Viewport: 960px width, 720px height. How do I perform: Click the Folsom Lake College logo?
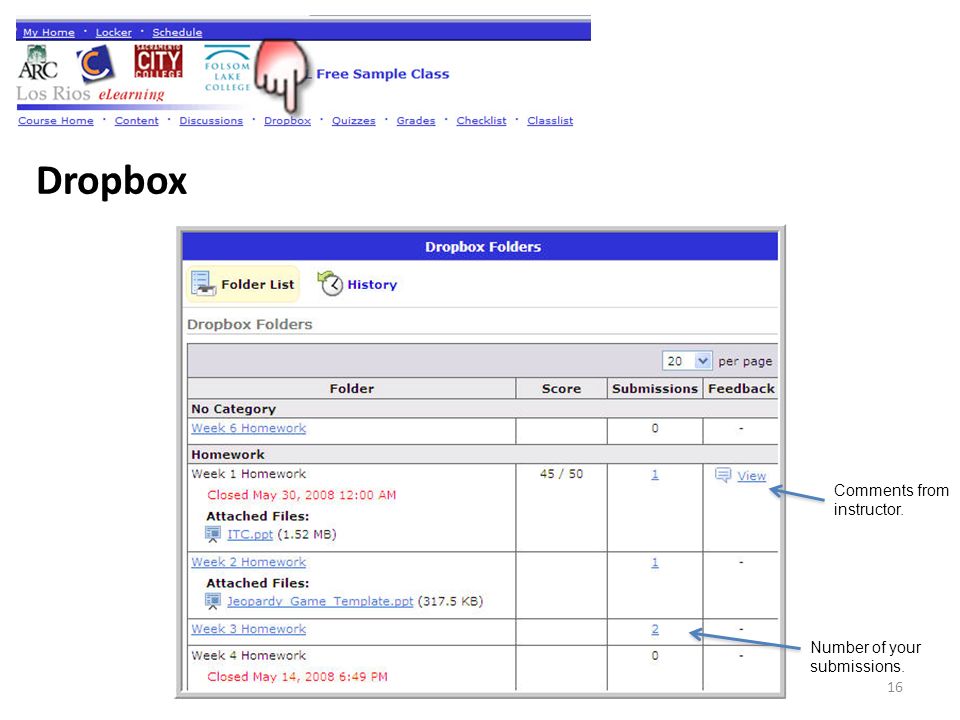tap(227, 69)
